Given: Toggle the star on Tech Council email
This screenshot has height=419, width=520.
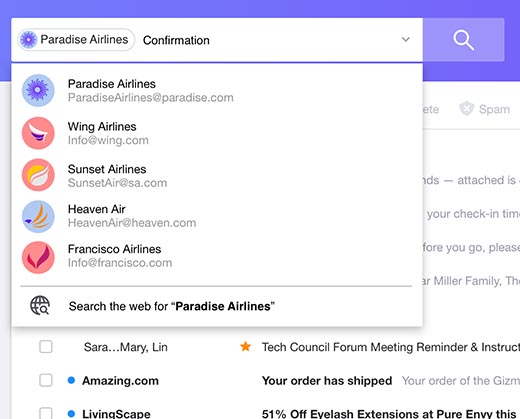Looking at the screenshot, I should 245,347.
